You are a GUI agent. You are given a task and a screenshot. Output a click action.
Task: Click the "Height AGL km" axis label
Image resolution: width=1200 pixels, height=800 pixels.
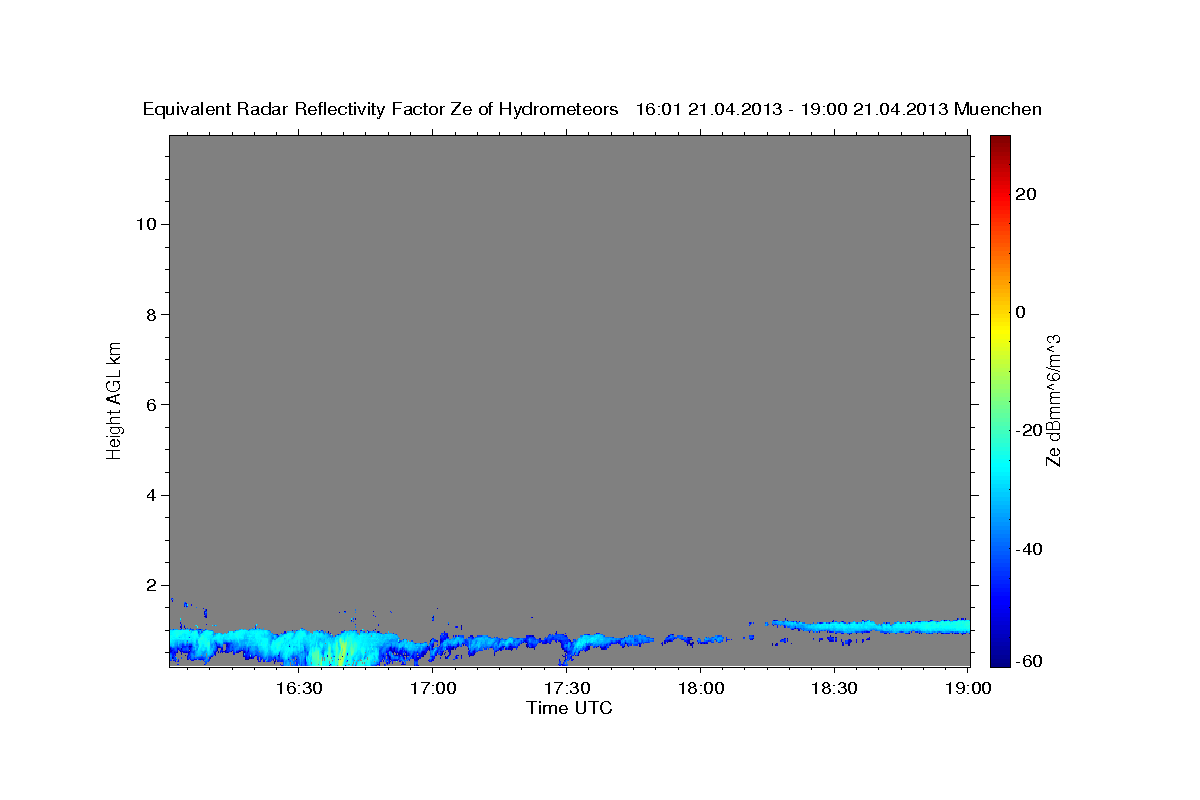point(115,399)
